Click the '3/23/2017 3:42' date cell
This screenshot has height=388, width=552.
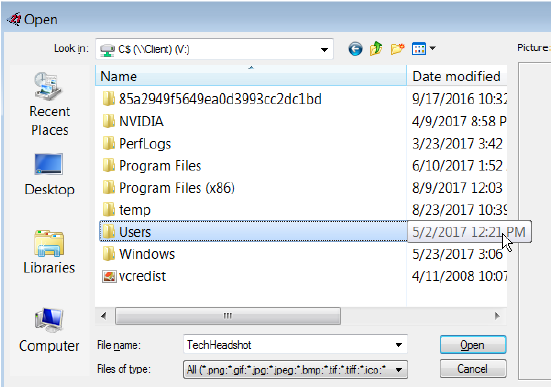[x=457, y=144]
